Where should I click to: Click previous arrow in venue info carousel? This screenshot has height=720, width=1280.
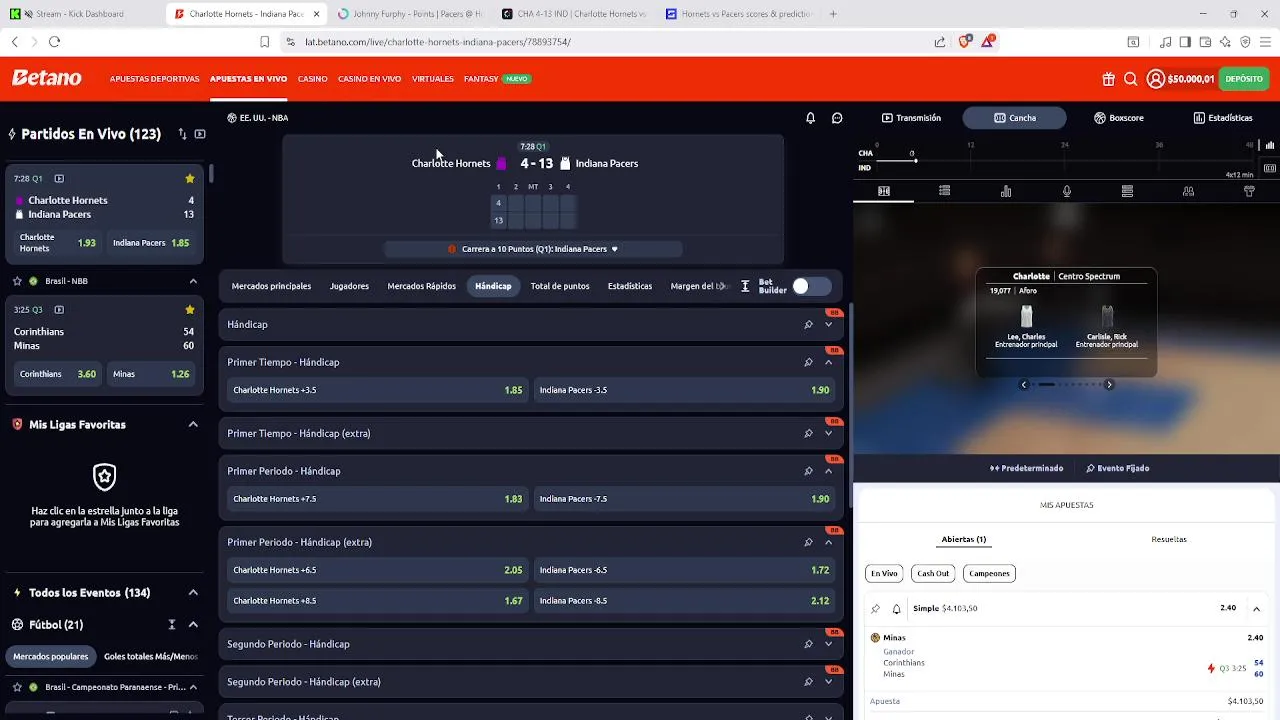point(1024,385)
